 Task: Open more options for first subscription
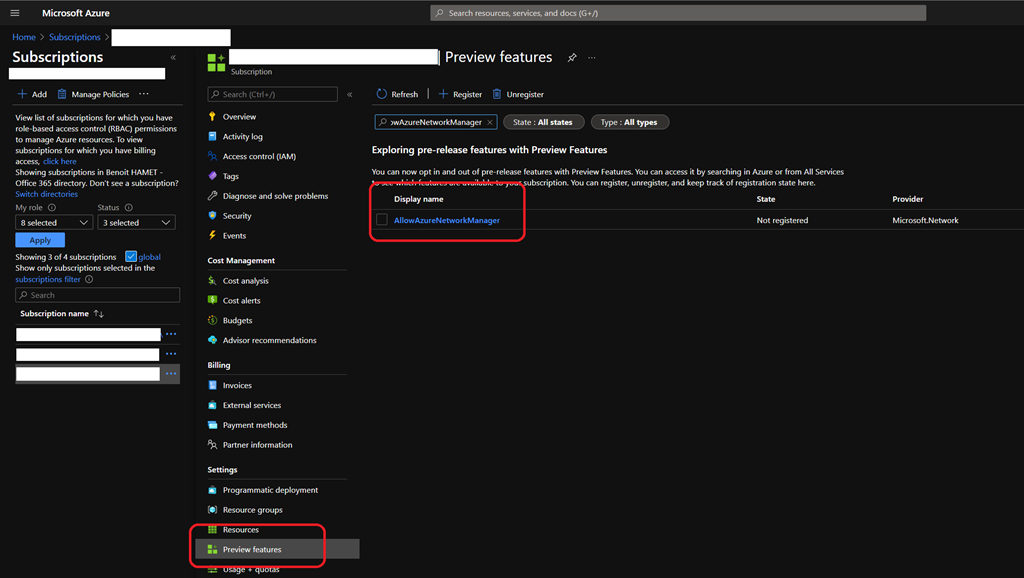point(171,334)
